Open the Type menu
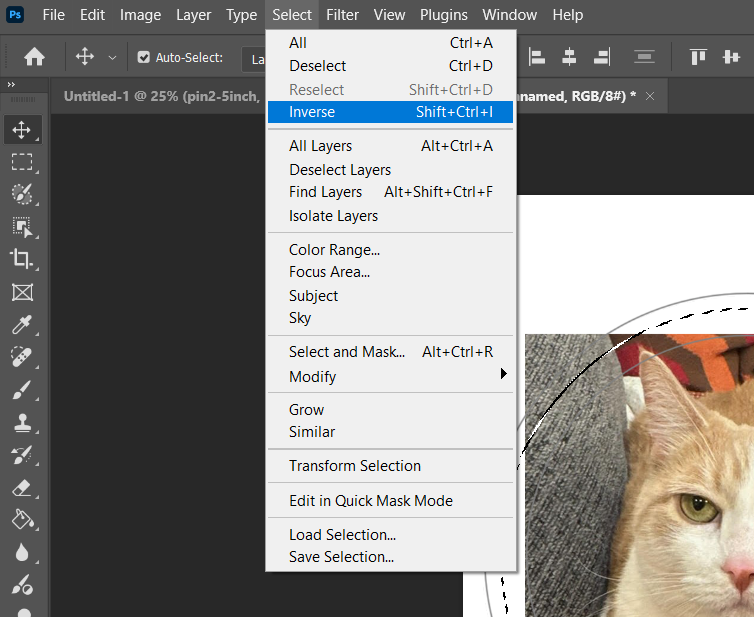Screen dimensions: 754x617 pyautogui.click(x=241, y=15)
